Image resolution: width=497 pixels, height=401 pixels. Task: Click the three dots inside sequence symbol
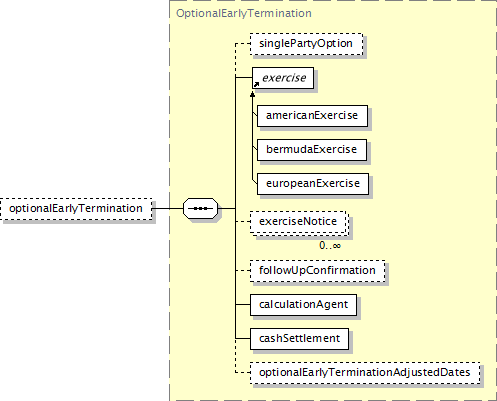click(200, 209)
